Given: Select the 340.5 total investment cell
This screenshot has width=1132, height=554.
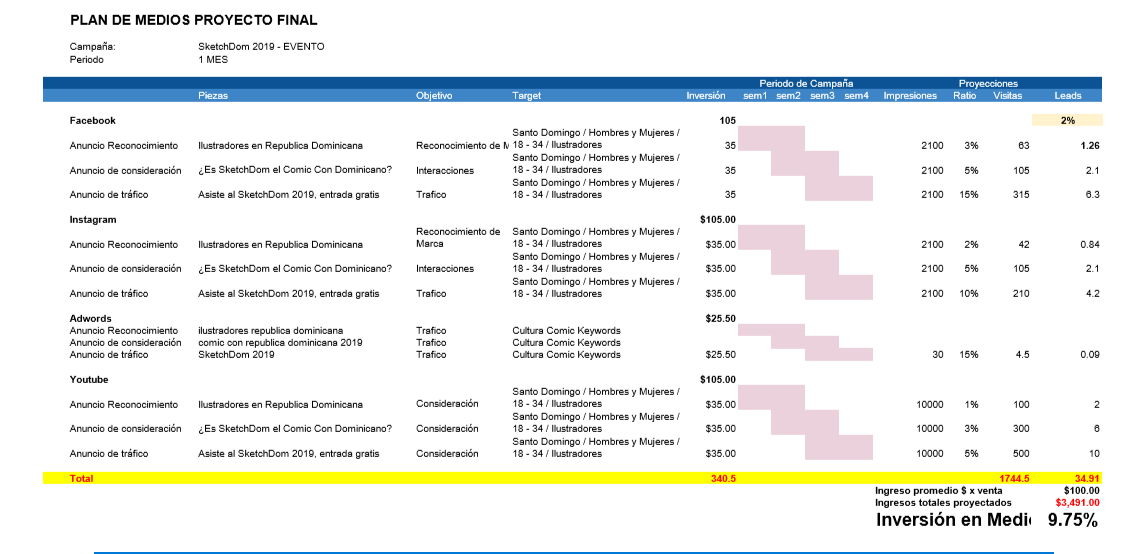Looking at the screenshot, I should 722,478.
